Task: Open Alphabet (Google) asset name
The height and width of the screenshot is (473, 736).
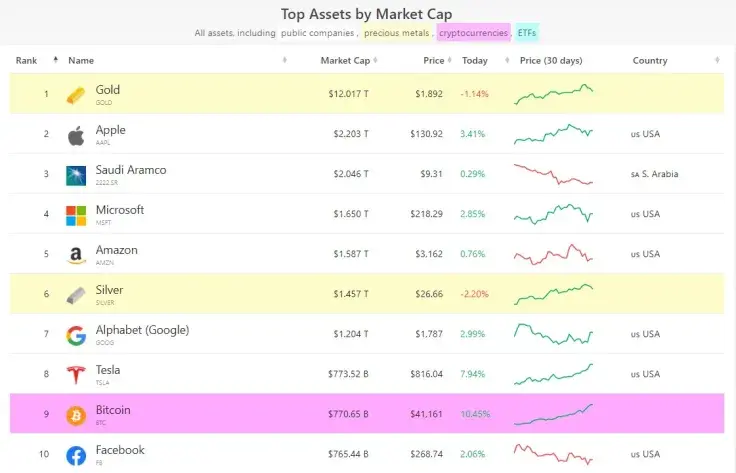Action: point(142,330)
